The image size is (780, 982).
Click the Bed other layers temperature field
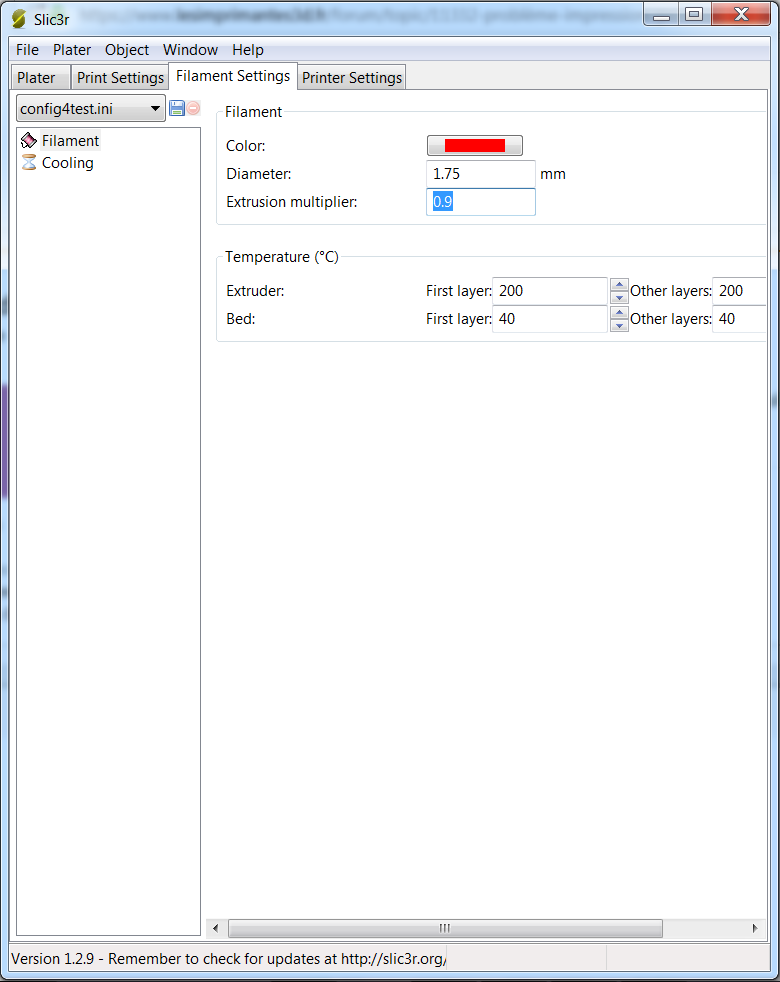tap(739, 319)
